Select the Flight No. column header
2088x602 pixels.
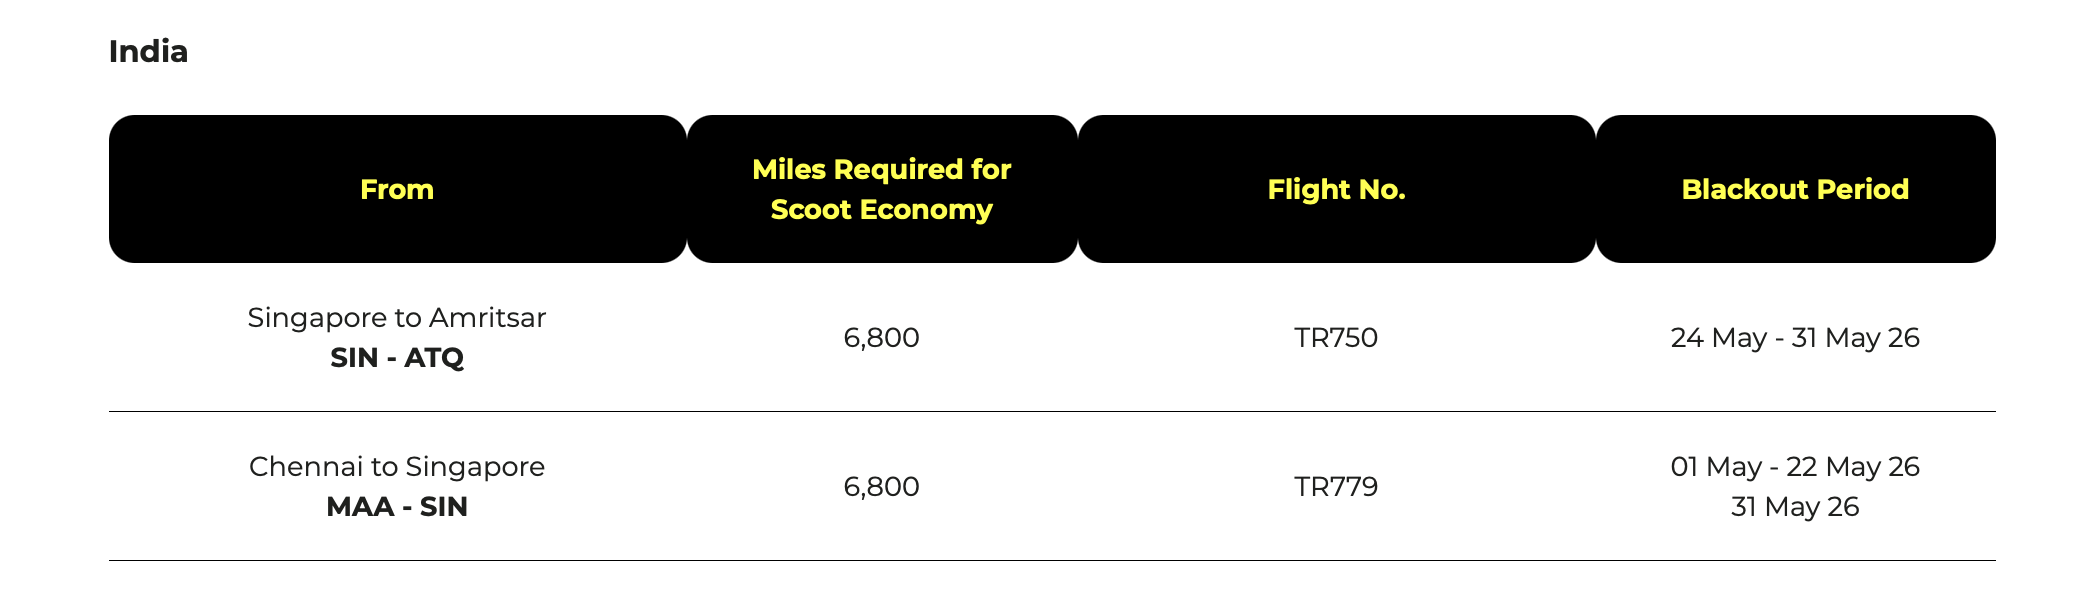[x=1336, y=189]
